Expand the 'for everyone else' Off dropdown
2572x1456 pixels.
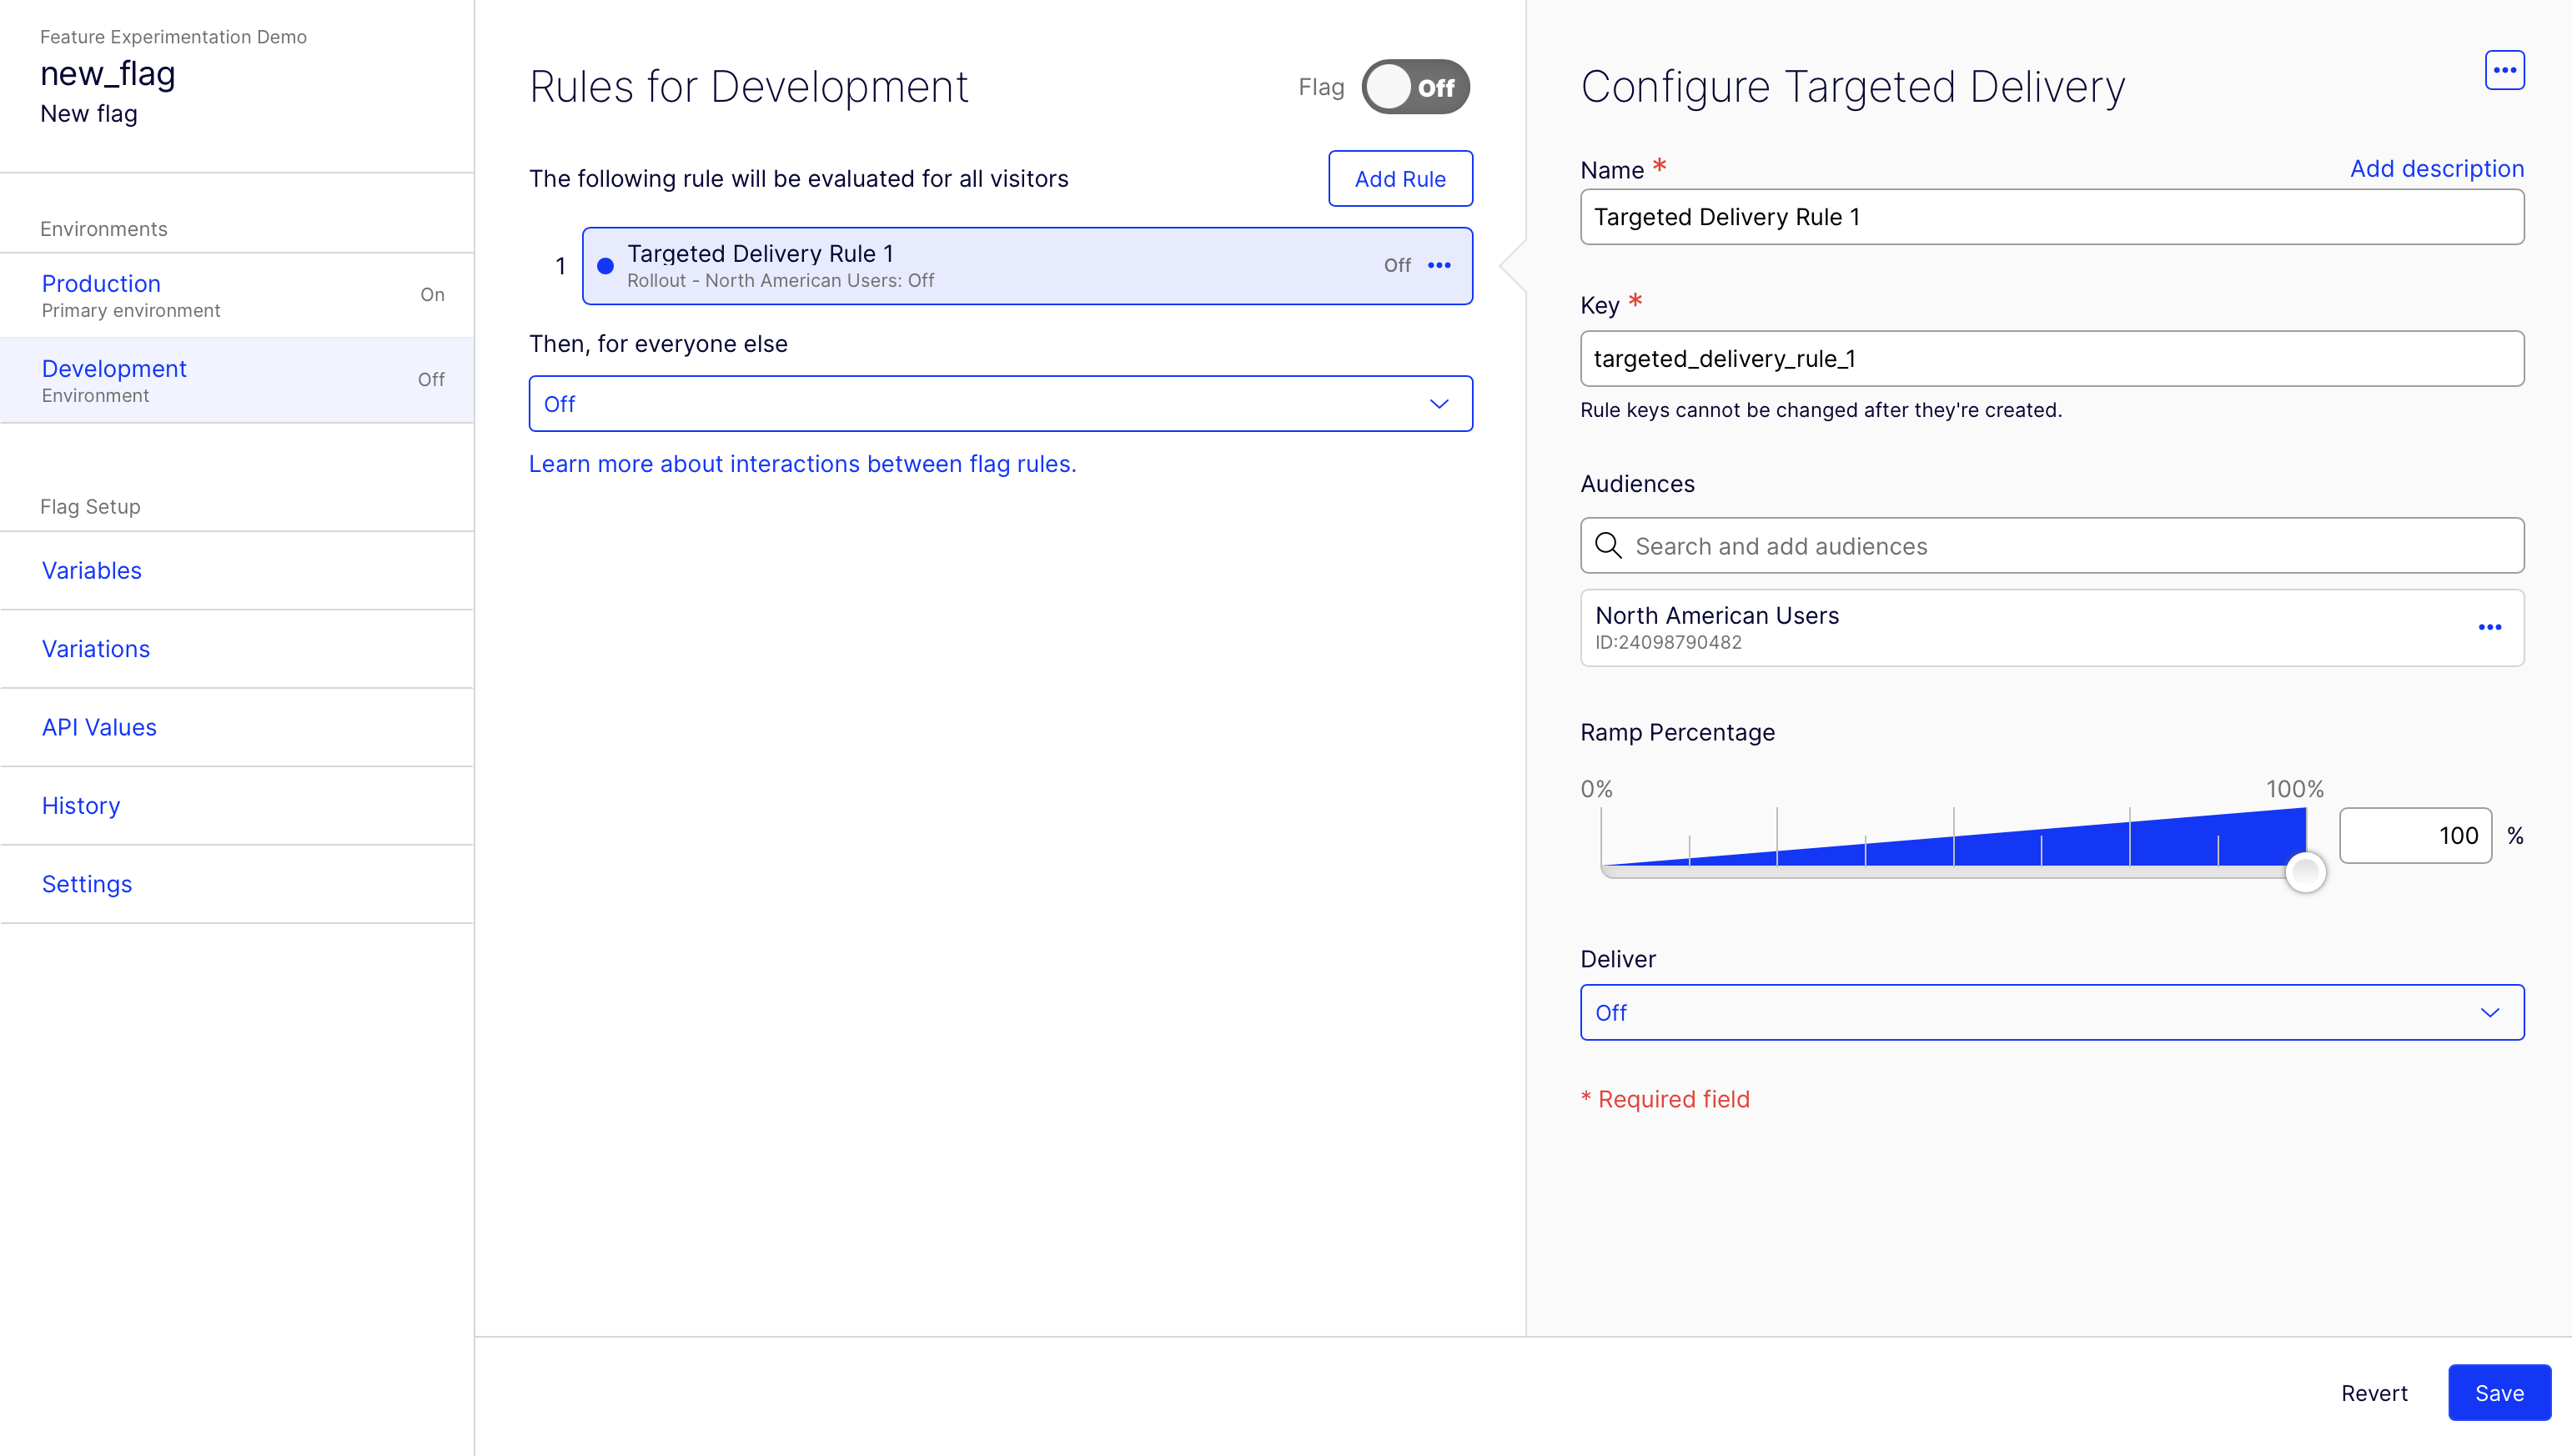coord(1000,404)
